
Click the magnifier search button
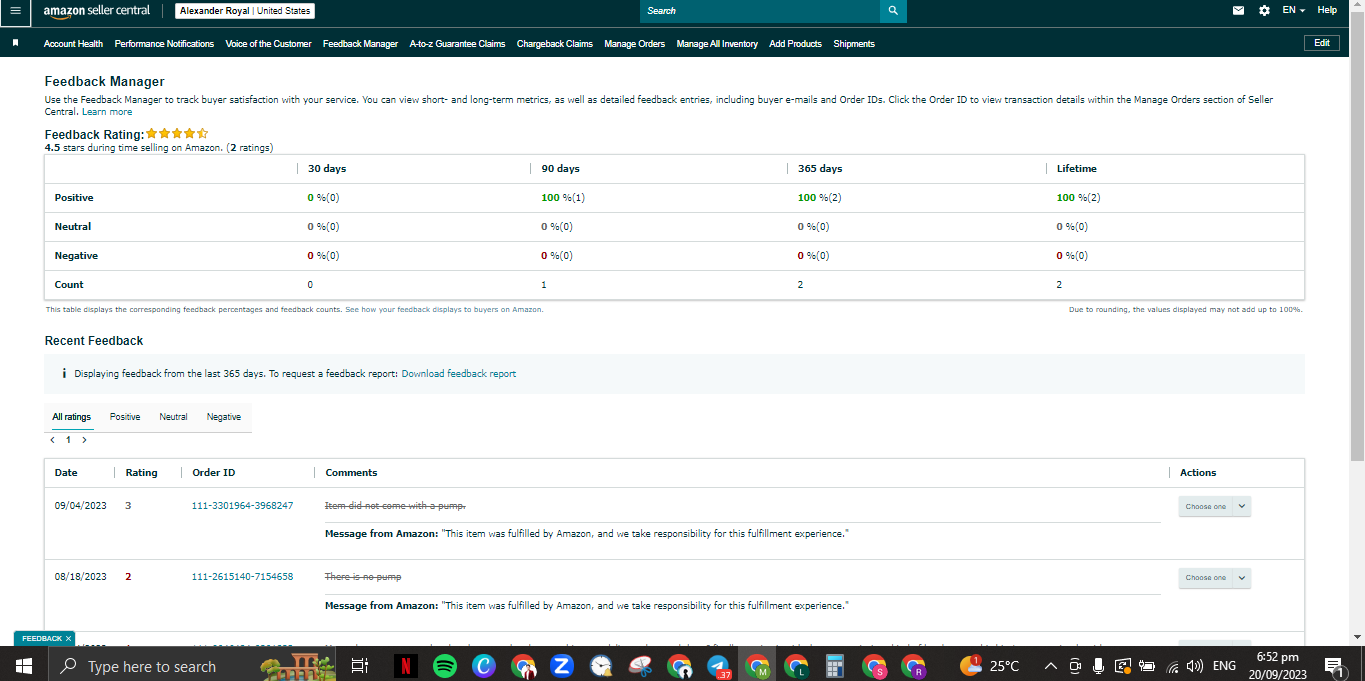click(893, 11)
